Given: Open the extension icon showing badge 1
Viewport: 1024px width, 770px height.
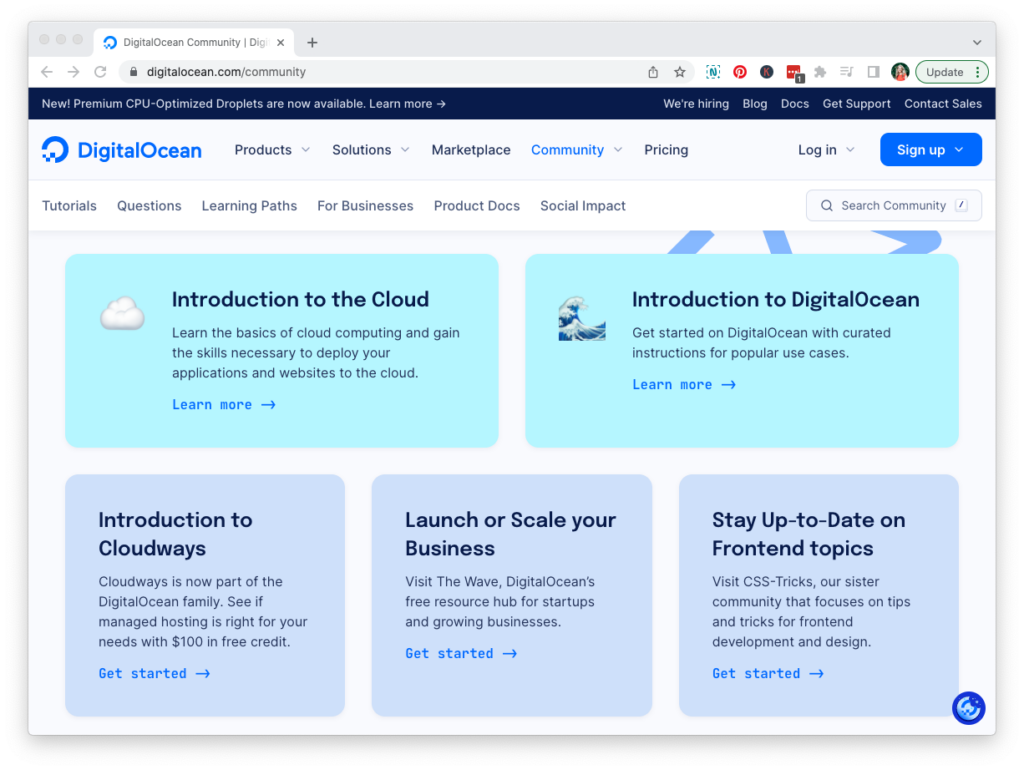Looking at the screenshot, I should 794,71.
